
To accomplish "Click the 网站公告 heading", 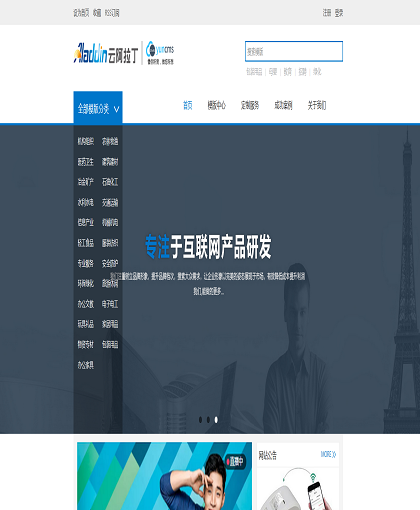I will (x=268, y=455).
